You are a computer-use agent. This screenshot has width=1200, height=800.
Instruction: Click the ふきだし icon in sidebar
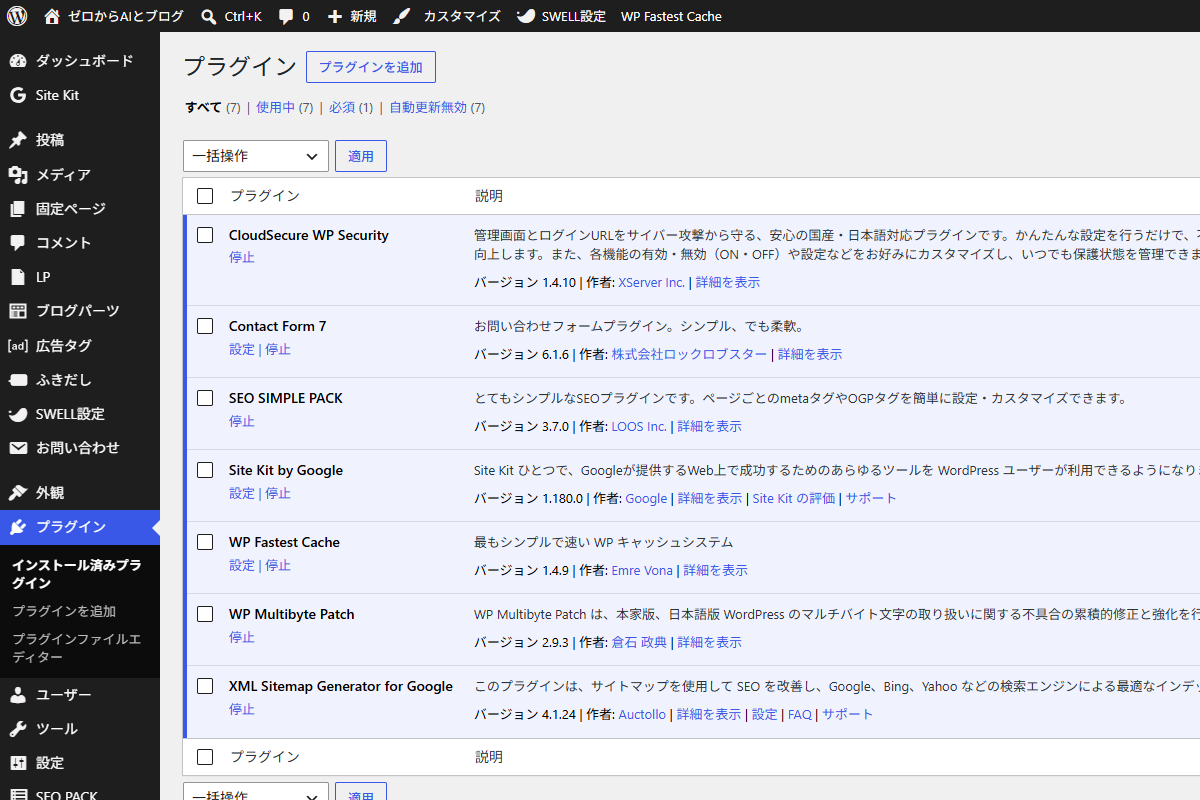click(18, 380)
